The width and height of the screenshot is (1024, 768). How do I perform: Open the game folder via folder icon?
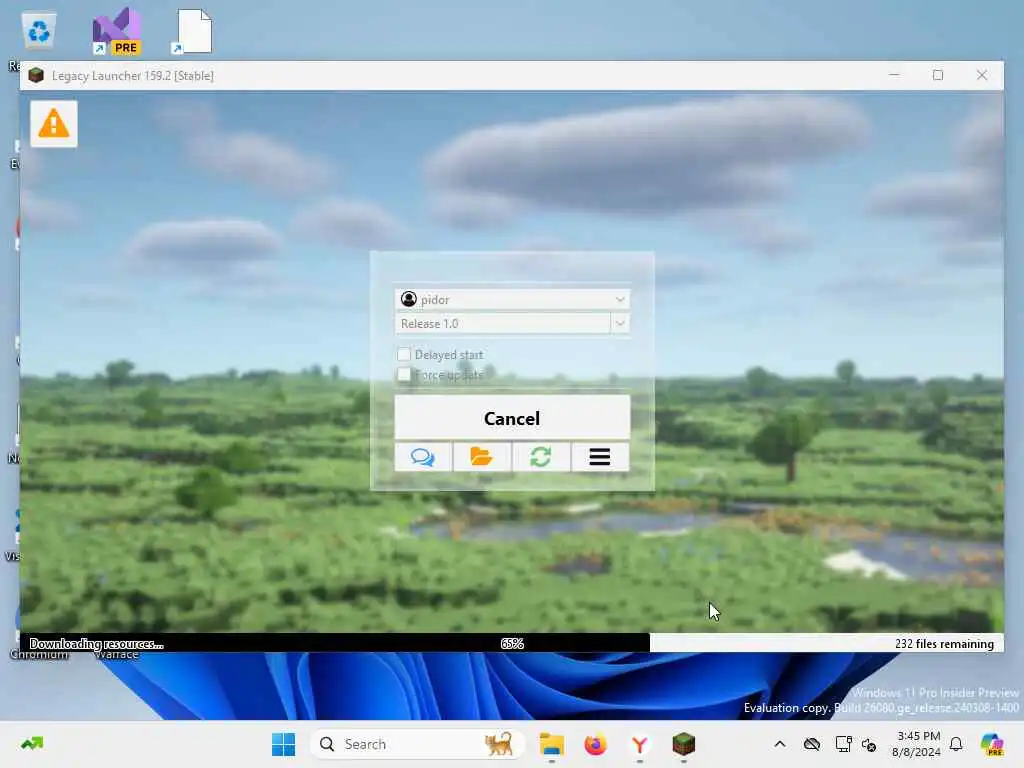(x=481, y=456)
